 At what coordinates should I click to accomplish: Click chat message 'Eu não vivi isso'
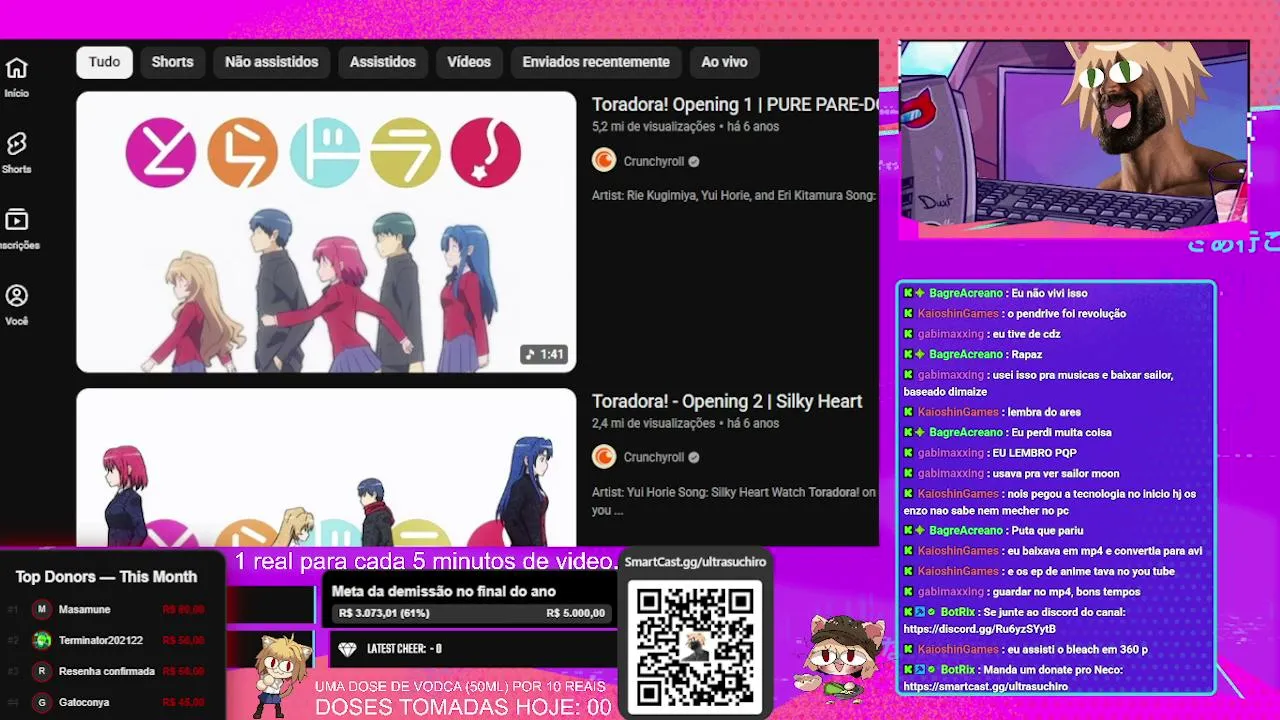pos(1049,293)
